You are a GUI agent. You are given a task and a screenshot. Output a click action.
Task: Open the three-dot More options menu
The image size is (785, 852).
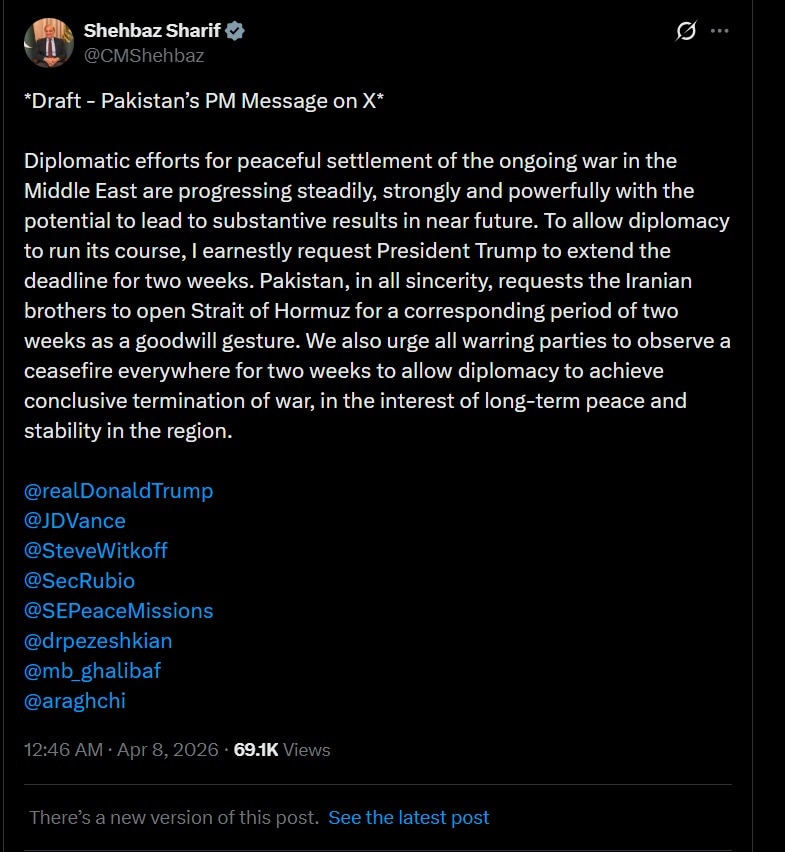point(719,31)
